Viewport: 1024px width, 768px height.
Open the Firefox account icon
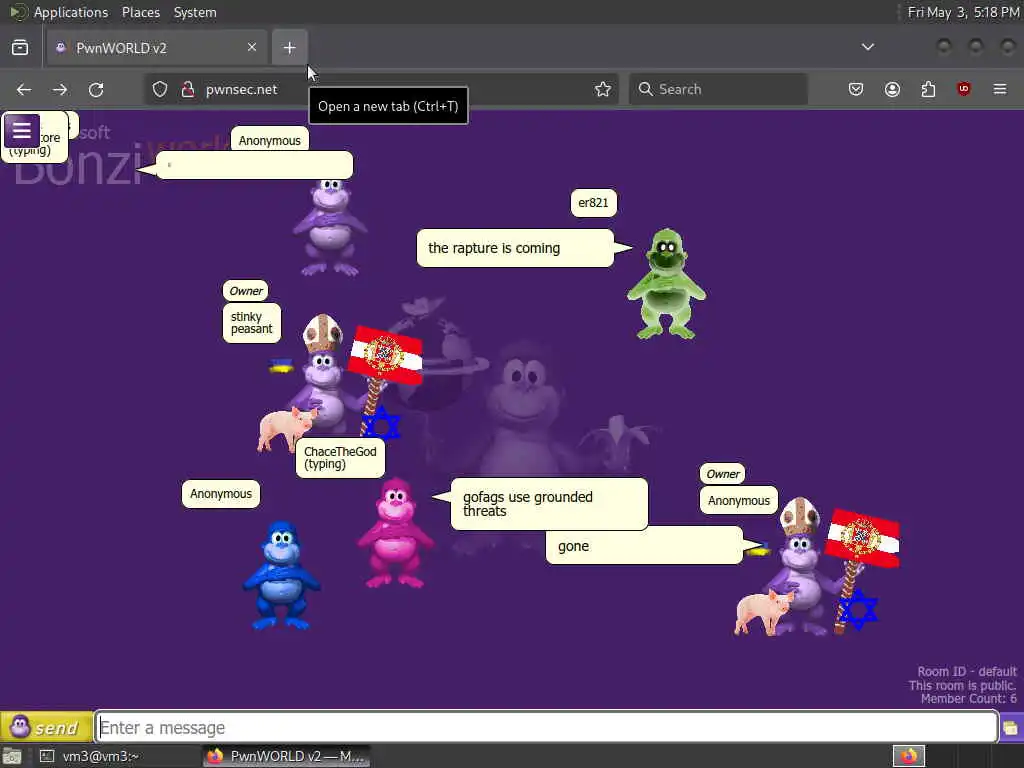pos(892,89)
